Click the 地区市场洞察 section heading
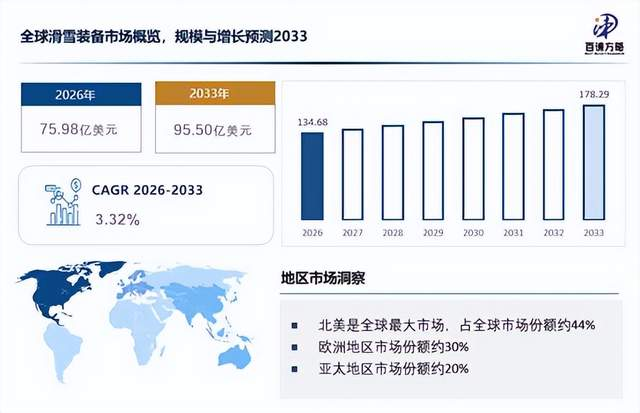Screen dimensions: 640x413 (x=323, y=278)
